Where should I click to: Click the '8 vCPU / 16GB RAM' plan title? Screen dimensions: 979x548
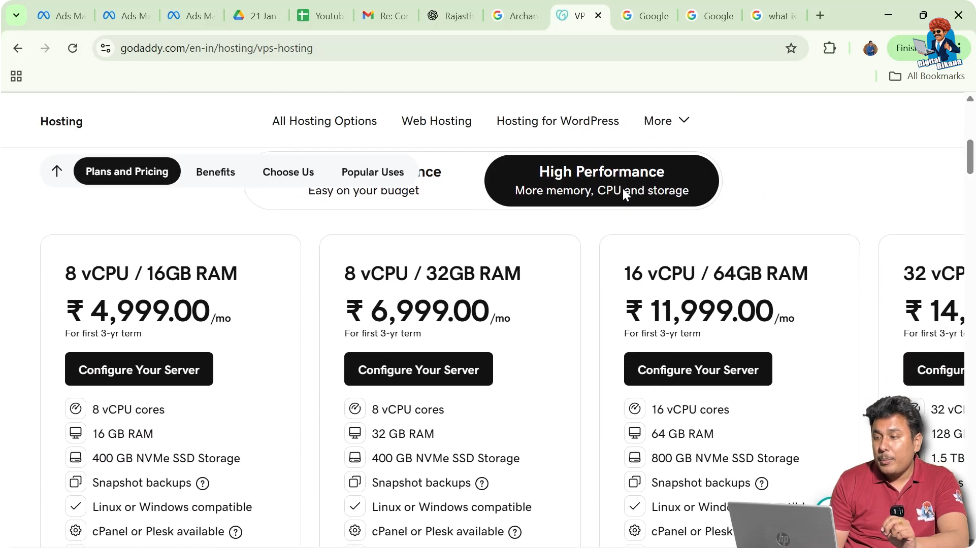151,273
